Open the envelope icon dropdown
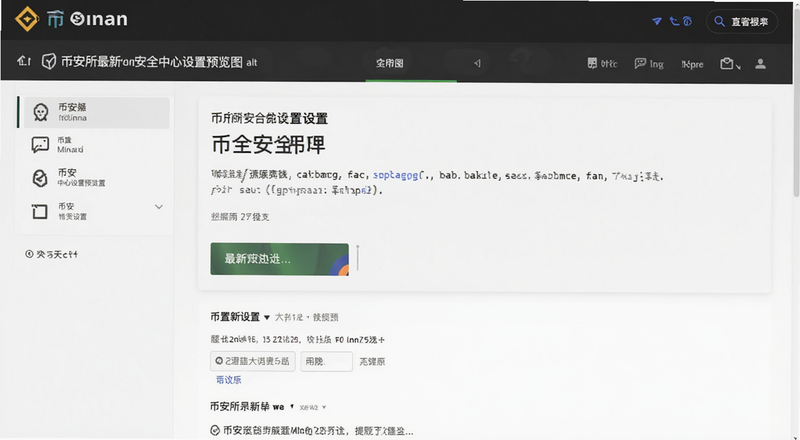800x440 pixels. tap(730, 64)
